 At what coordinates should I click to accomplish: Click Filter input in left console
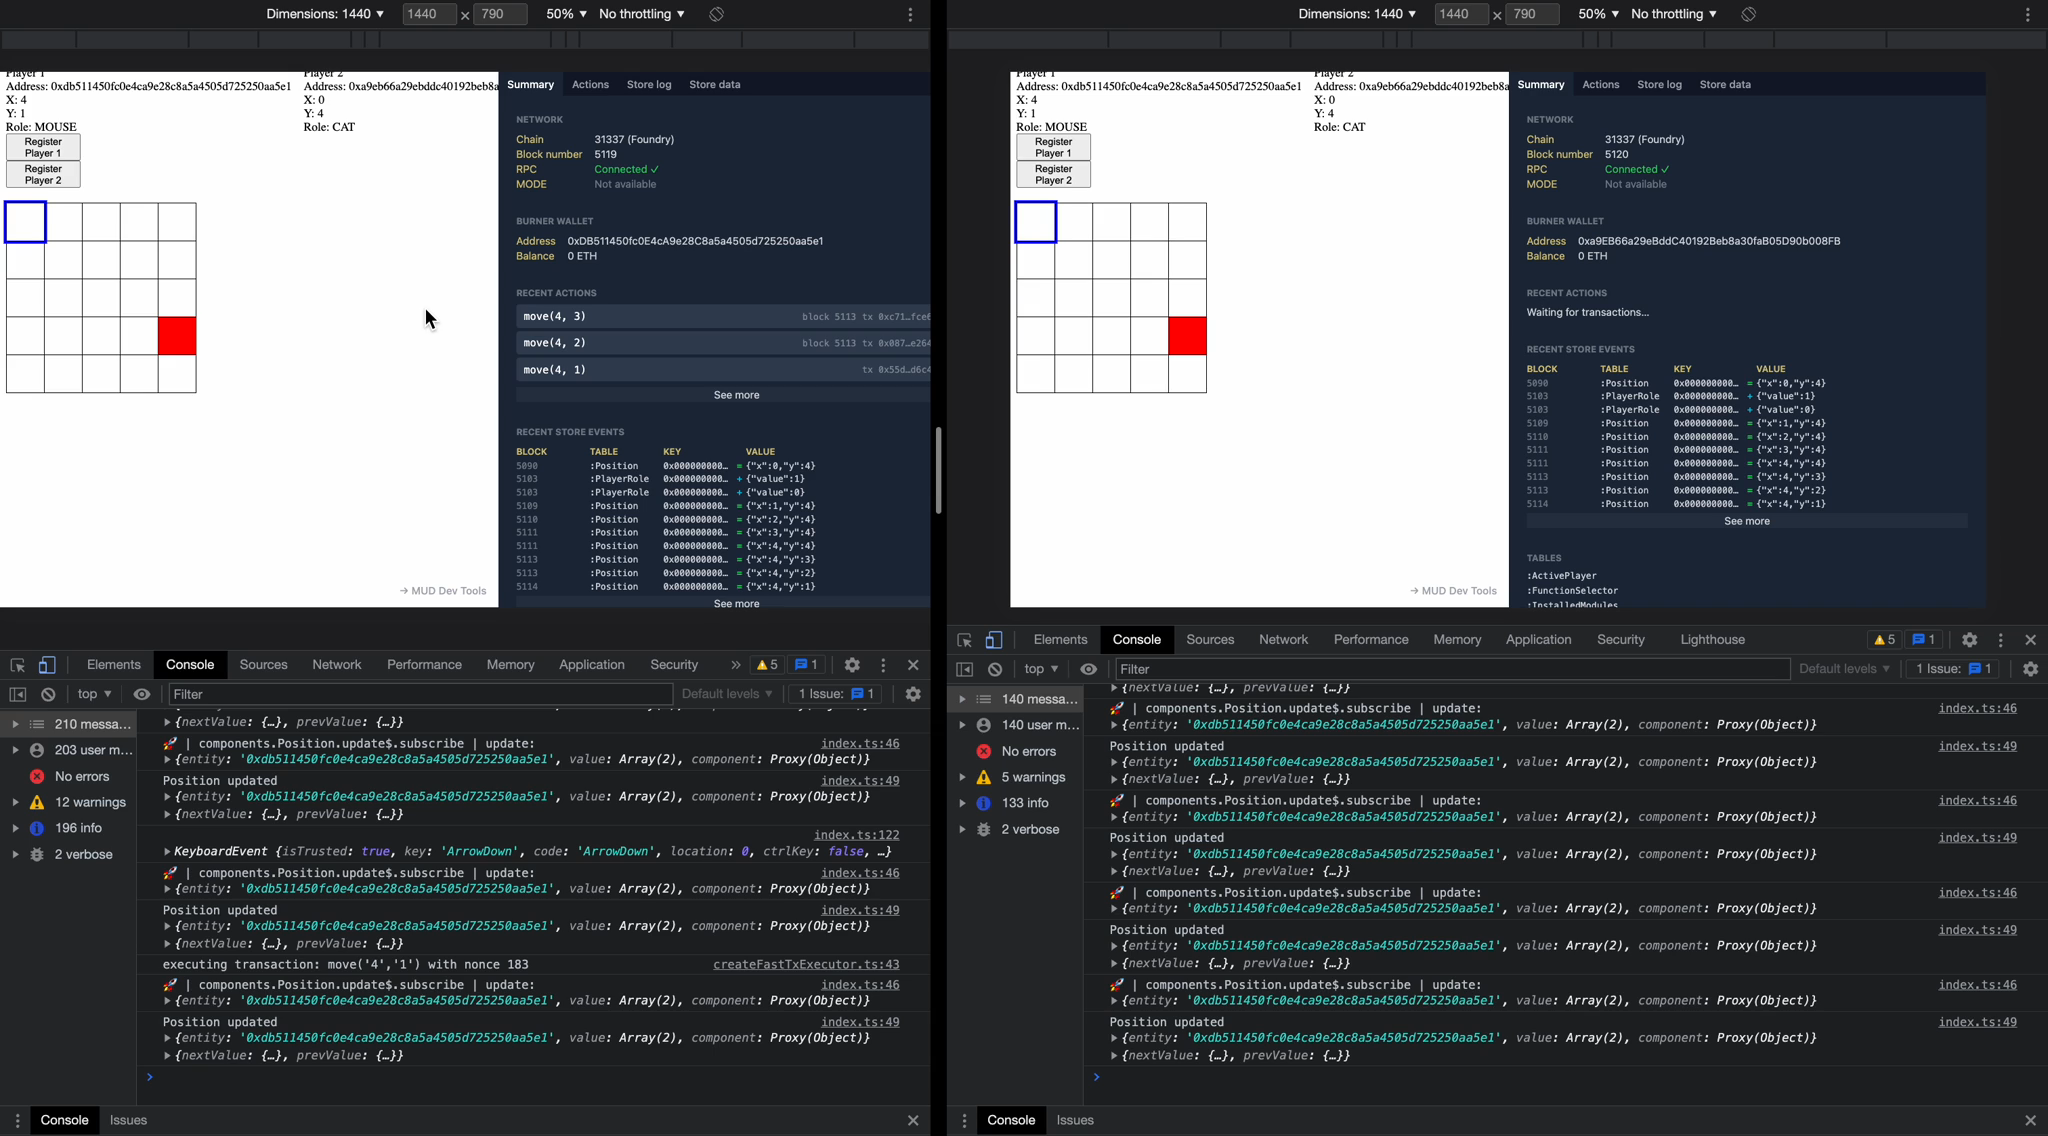click(420, 694)
